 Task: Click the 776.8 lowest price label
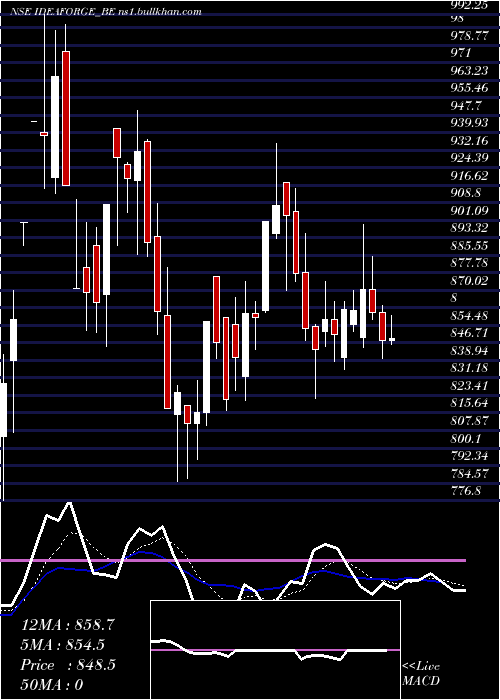[467, 491]
